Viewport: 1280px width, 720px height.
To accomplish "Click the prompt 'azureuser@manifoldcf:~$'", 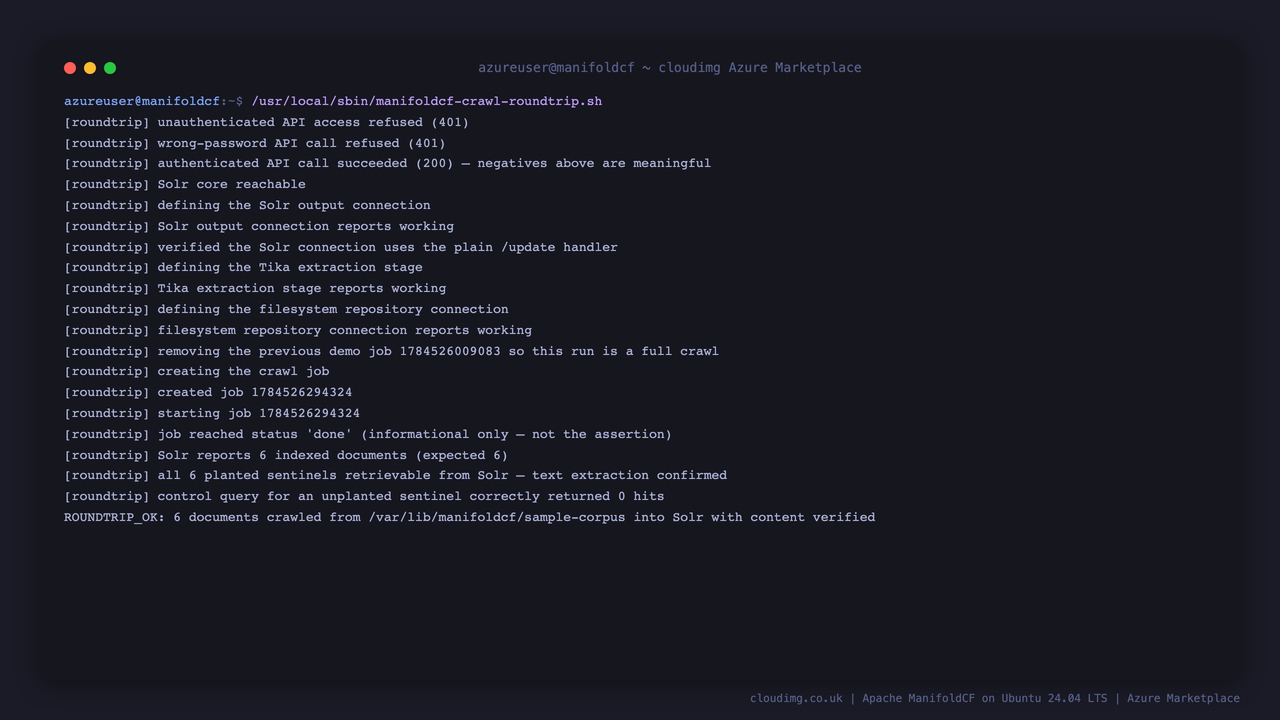I will tap(154, 101).
